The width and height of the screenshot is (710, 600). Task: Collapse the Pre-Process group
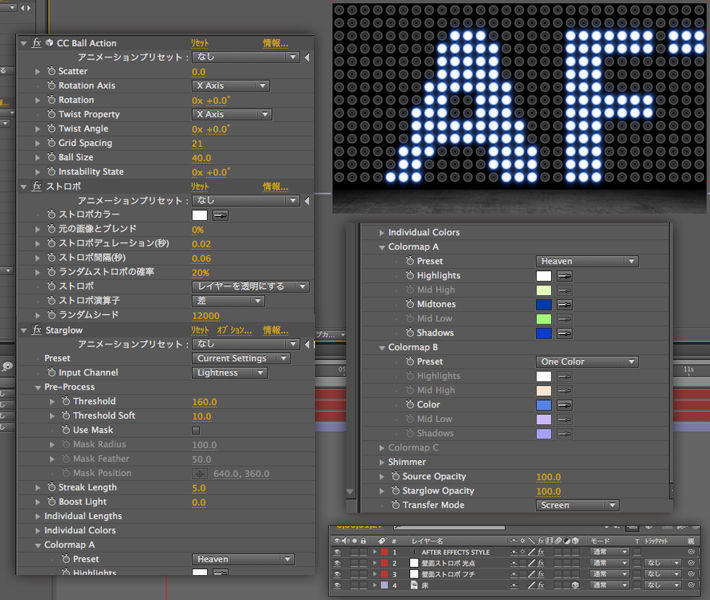[38, 387]
